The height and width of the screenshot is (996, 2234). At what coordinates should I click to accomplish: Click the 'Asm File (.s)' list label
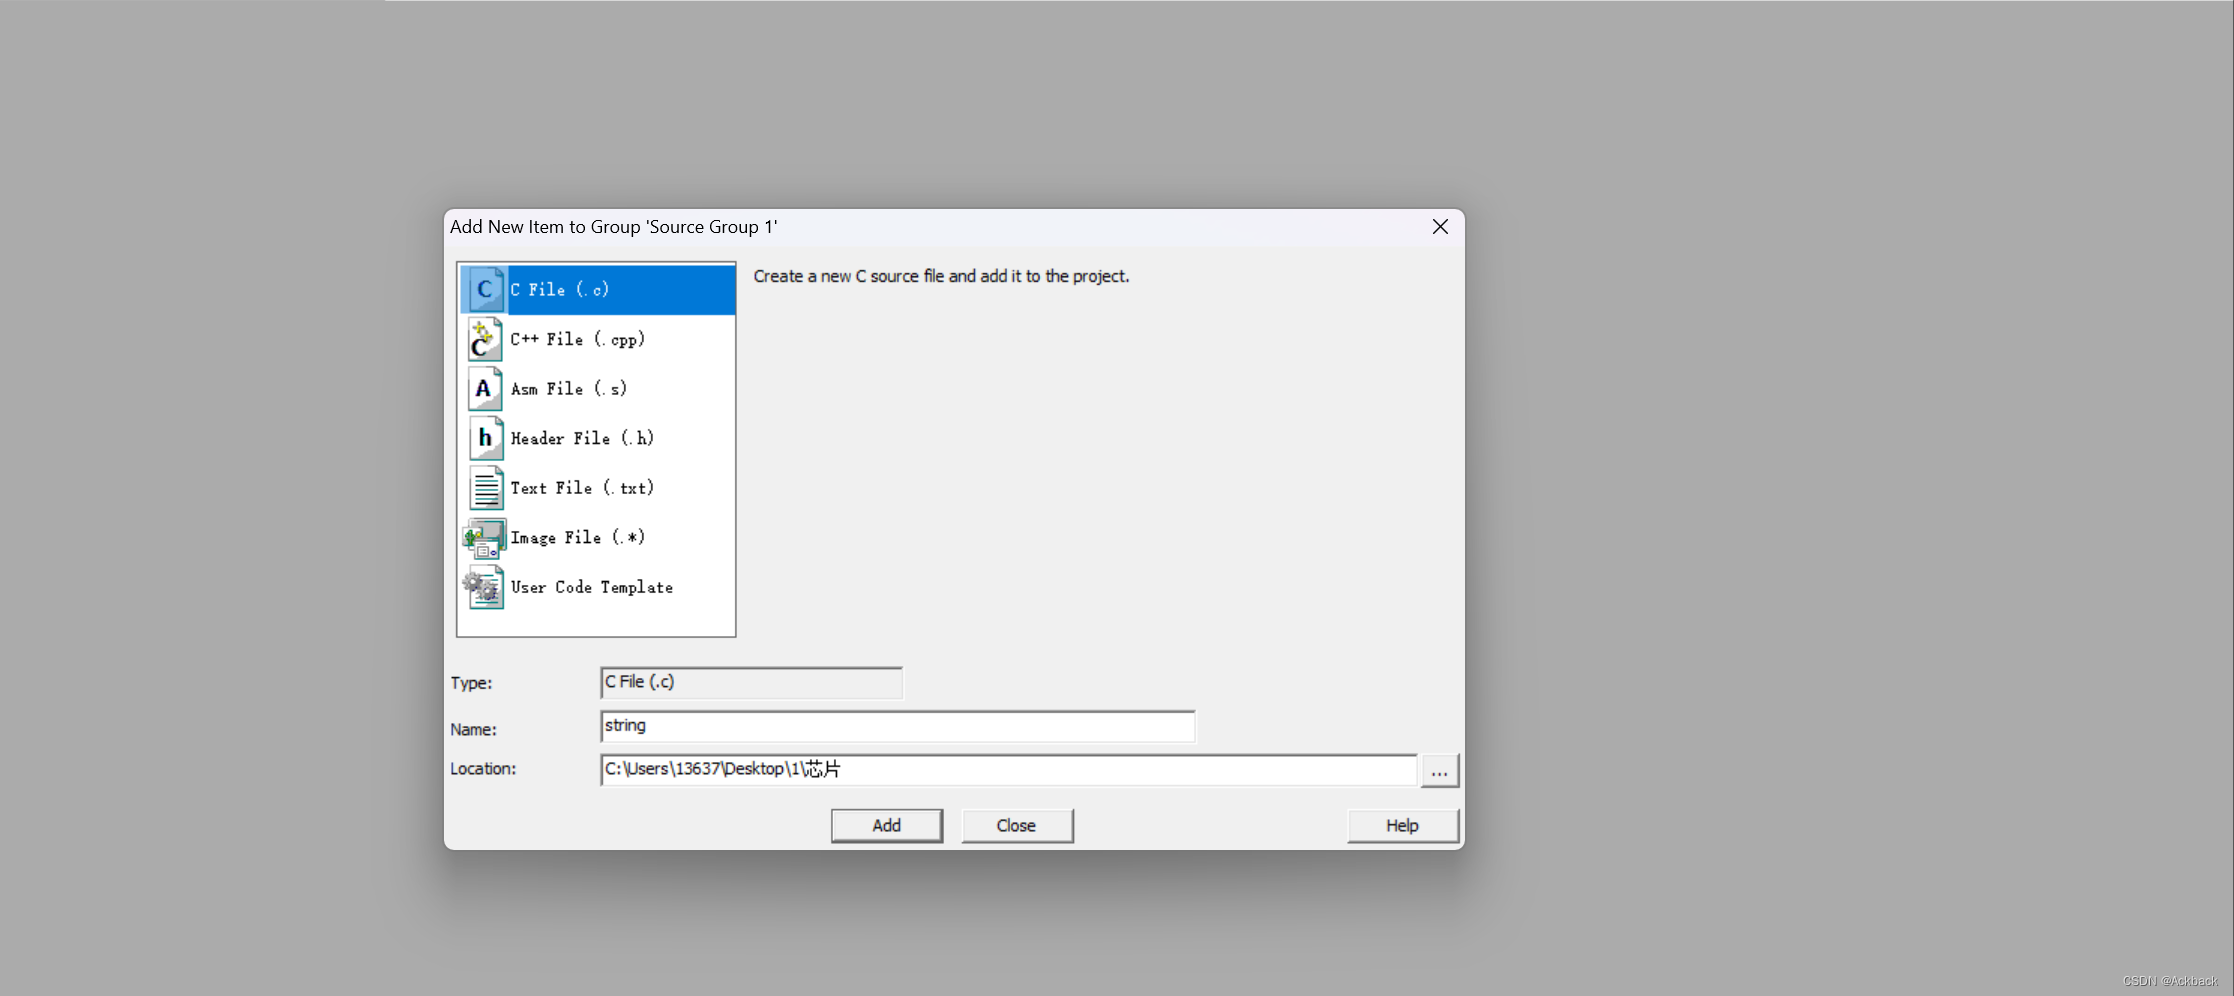pos(569,389)
